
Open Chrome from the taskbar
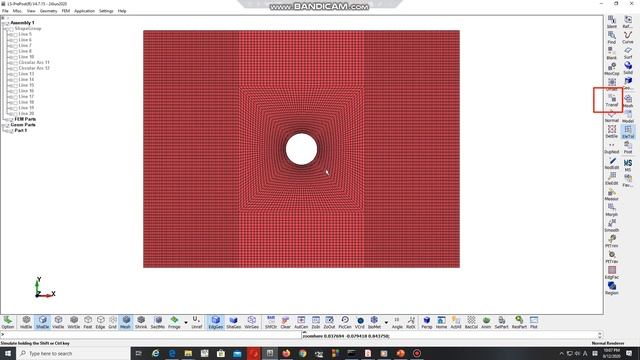pos(302,353)
